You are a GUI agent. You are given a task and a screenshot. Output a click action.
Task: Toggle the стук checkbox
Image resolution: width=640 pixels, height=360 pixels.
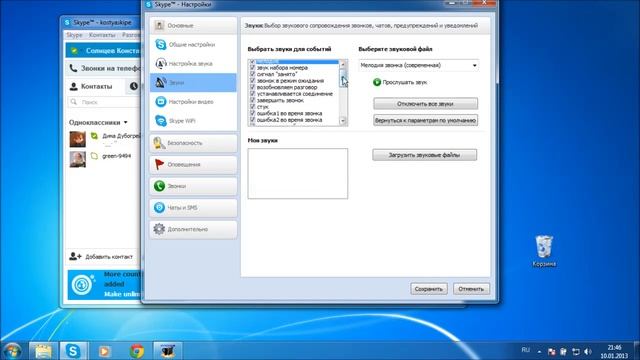click(252, 107)
